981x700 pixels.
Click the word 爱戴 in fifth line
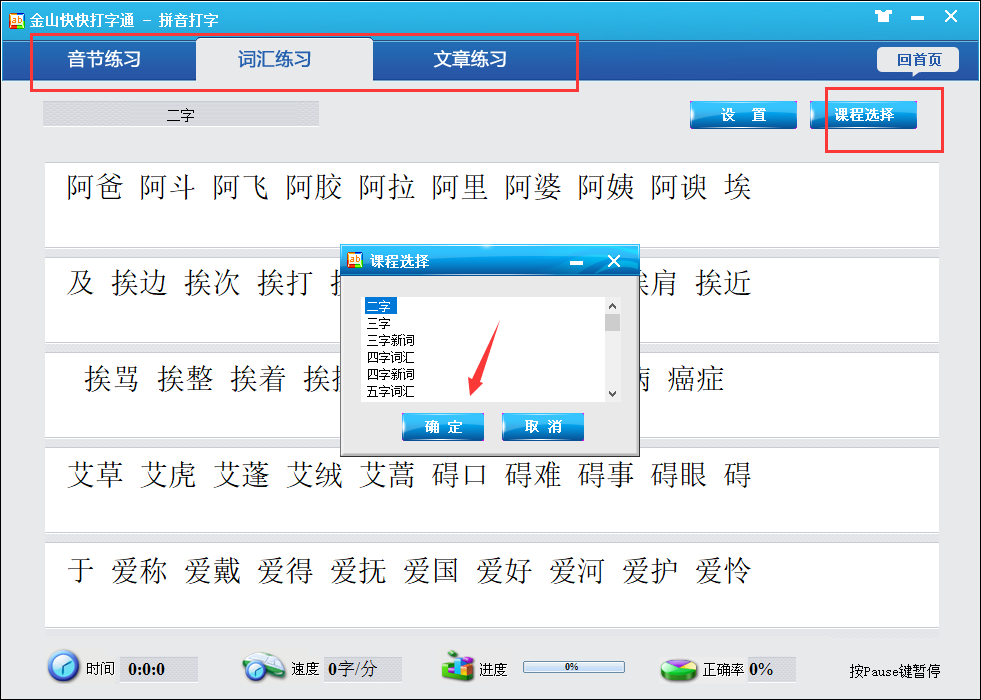(212, 571)
